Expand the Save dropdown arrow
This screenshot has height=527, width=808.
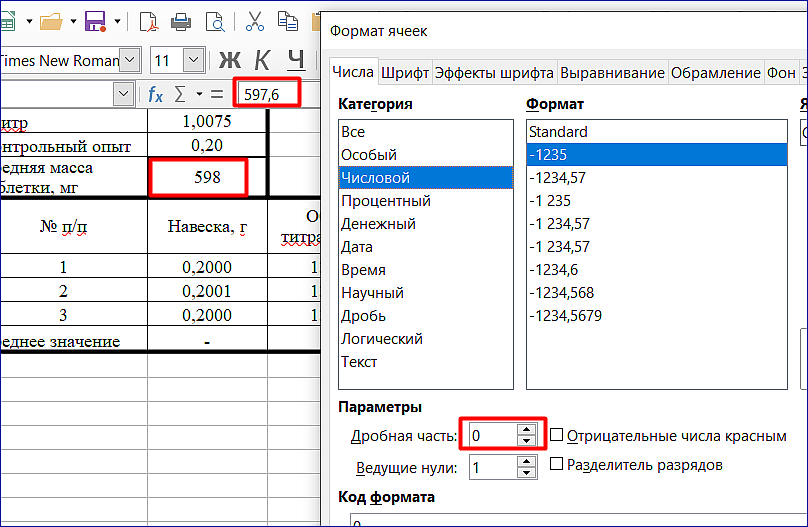click(117, 22)
